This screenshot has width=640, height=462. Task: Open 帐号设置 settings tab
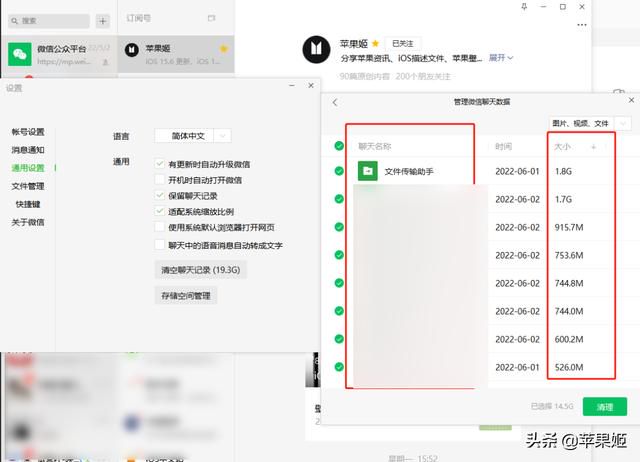[x=28, y=132]
